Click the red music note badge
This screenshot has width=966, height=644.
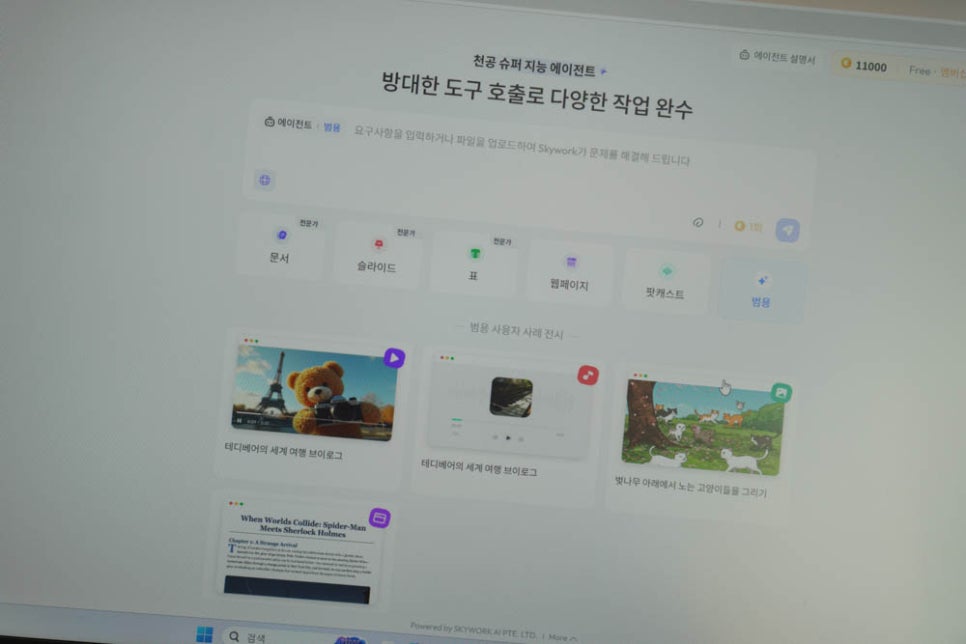click(x=588, y=375)
